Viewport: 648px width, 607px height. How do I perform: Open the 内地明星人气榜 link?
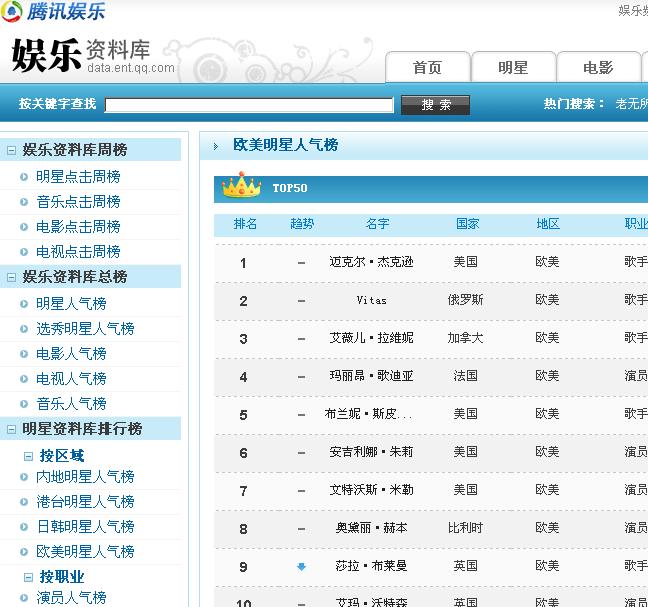click(85, 477)
